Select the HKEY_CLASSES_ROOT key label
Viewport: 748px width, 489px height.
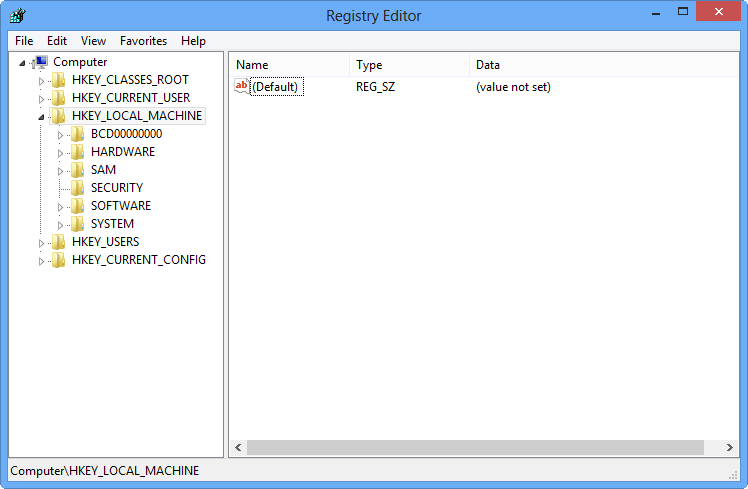pyautogui.click(x=130, y=80)
